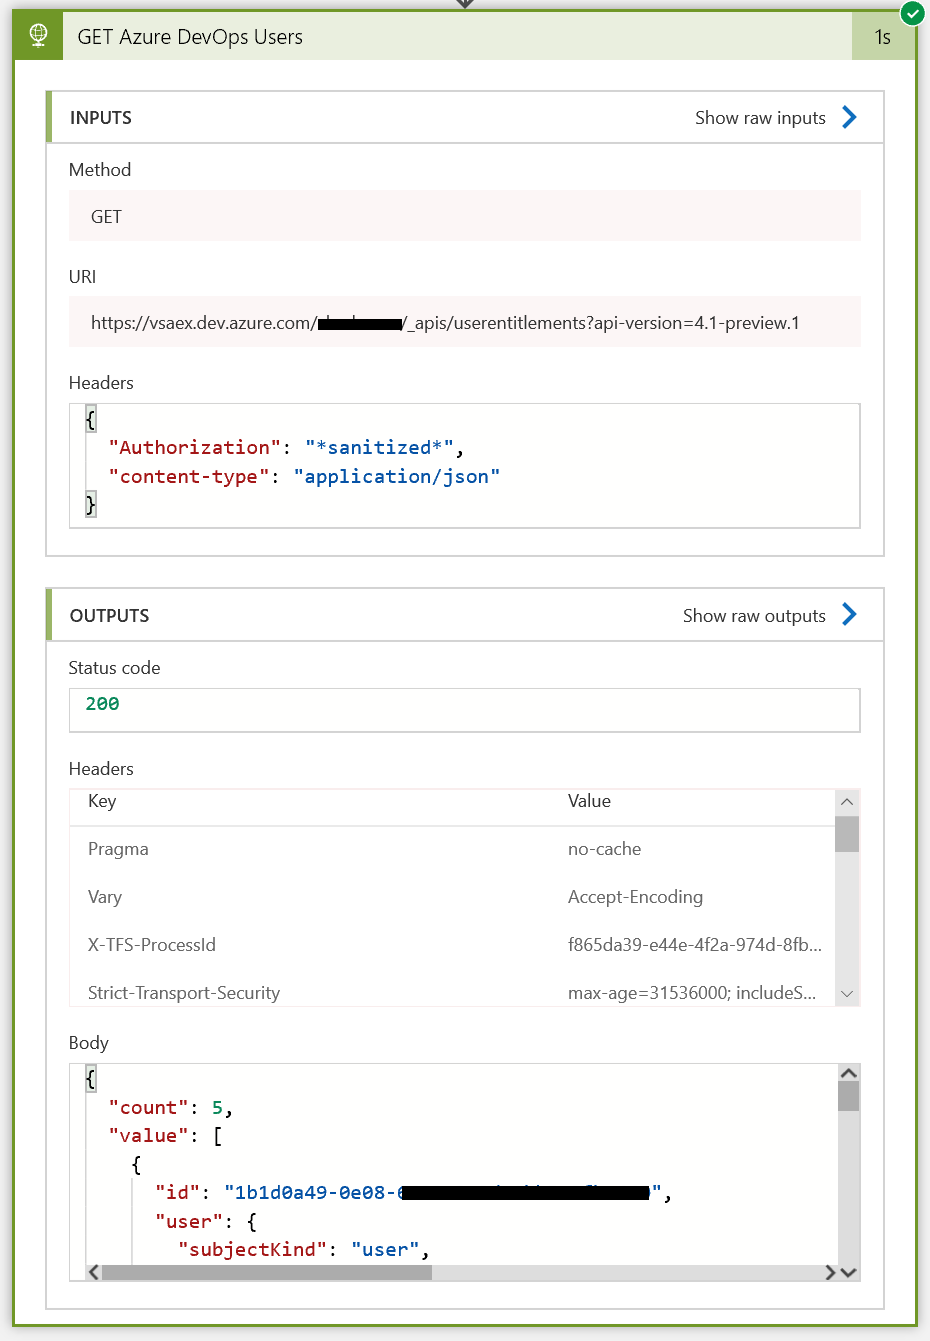Click the Body bottom scroll down arrow
Screen dimensions: 930x1341
[x=849, y=1272]
